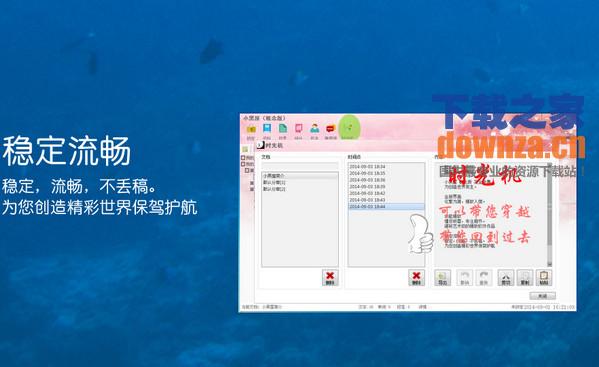Viewport: 599px width, 367px height.
Task: Select the 18:42 timepoint entry
Action: (x=386, y=193)
